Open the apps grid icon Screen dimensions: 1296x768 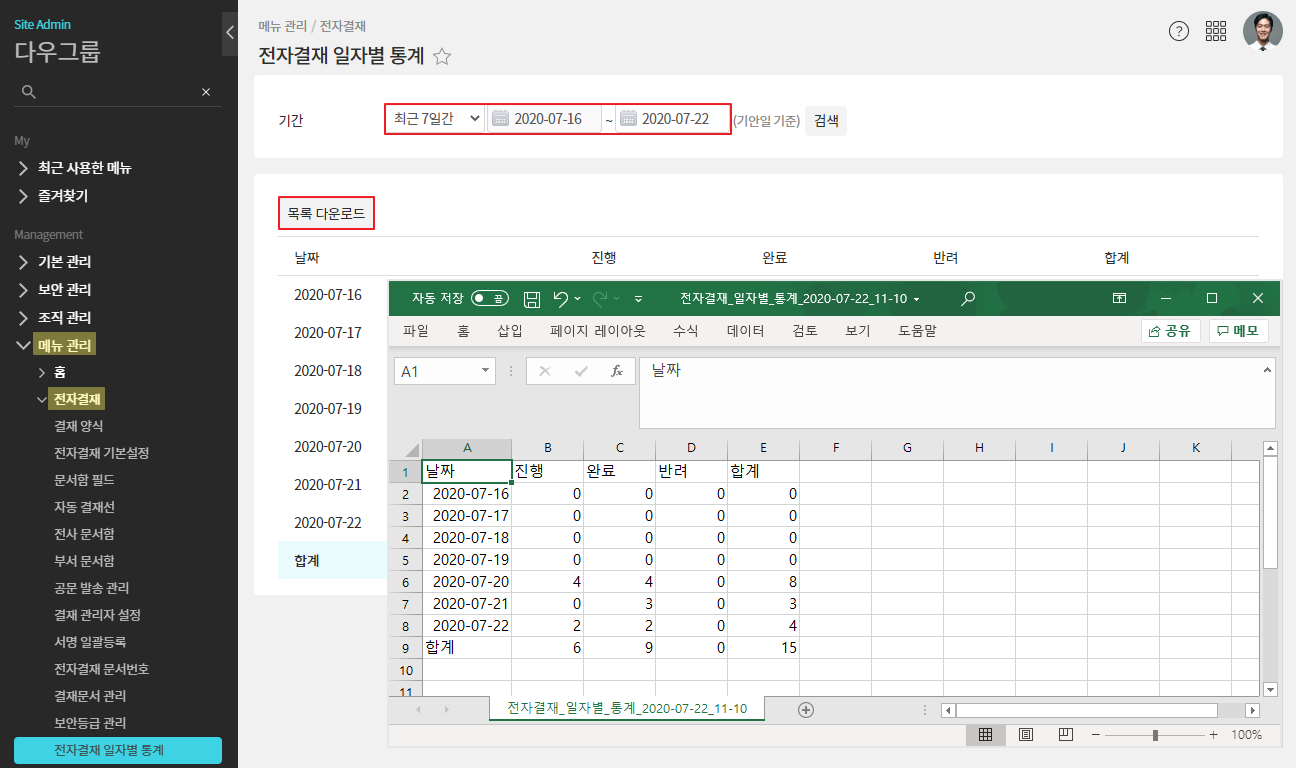click(1216, 31)
